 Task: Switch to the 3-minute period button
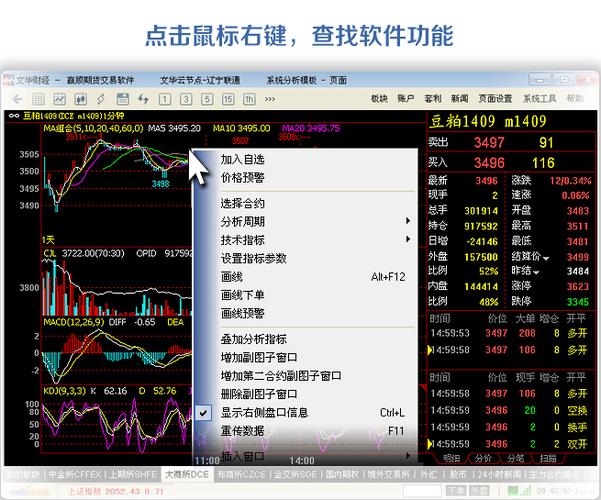coord(186,100)
